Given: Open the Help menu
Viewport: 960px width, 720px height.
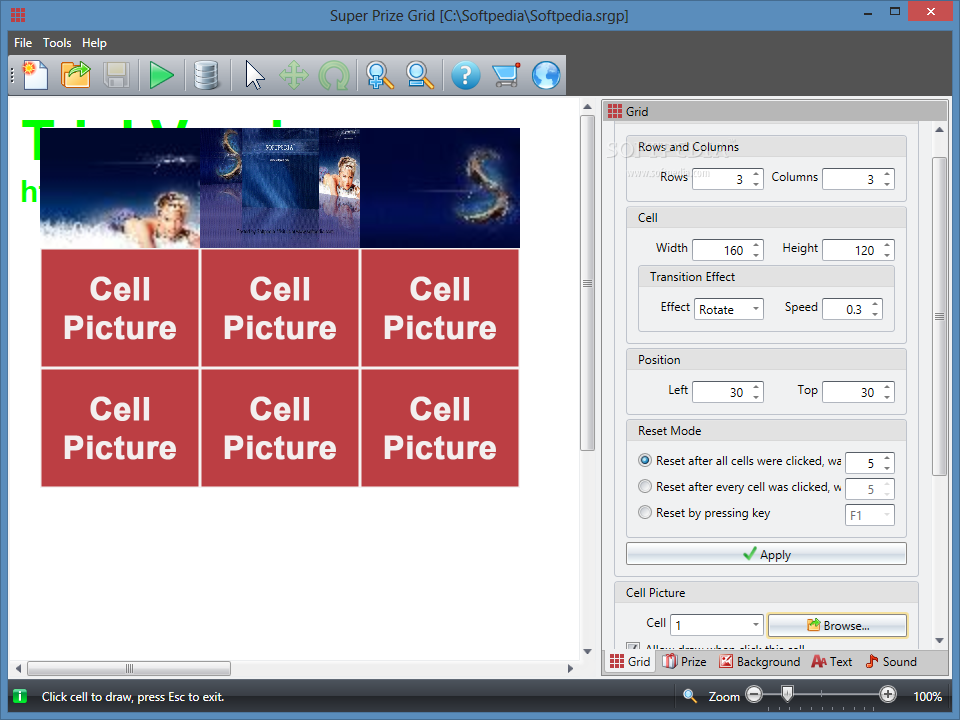Looking at the screenshot, I should point(94,43).
